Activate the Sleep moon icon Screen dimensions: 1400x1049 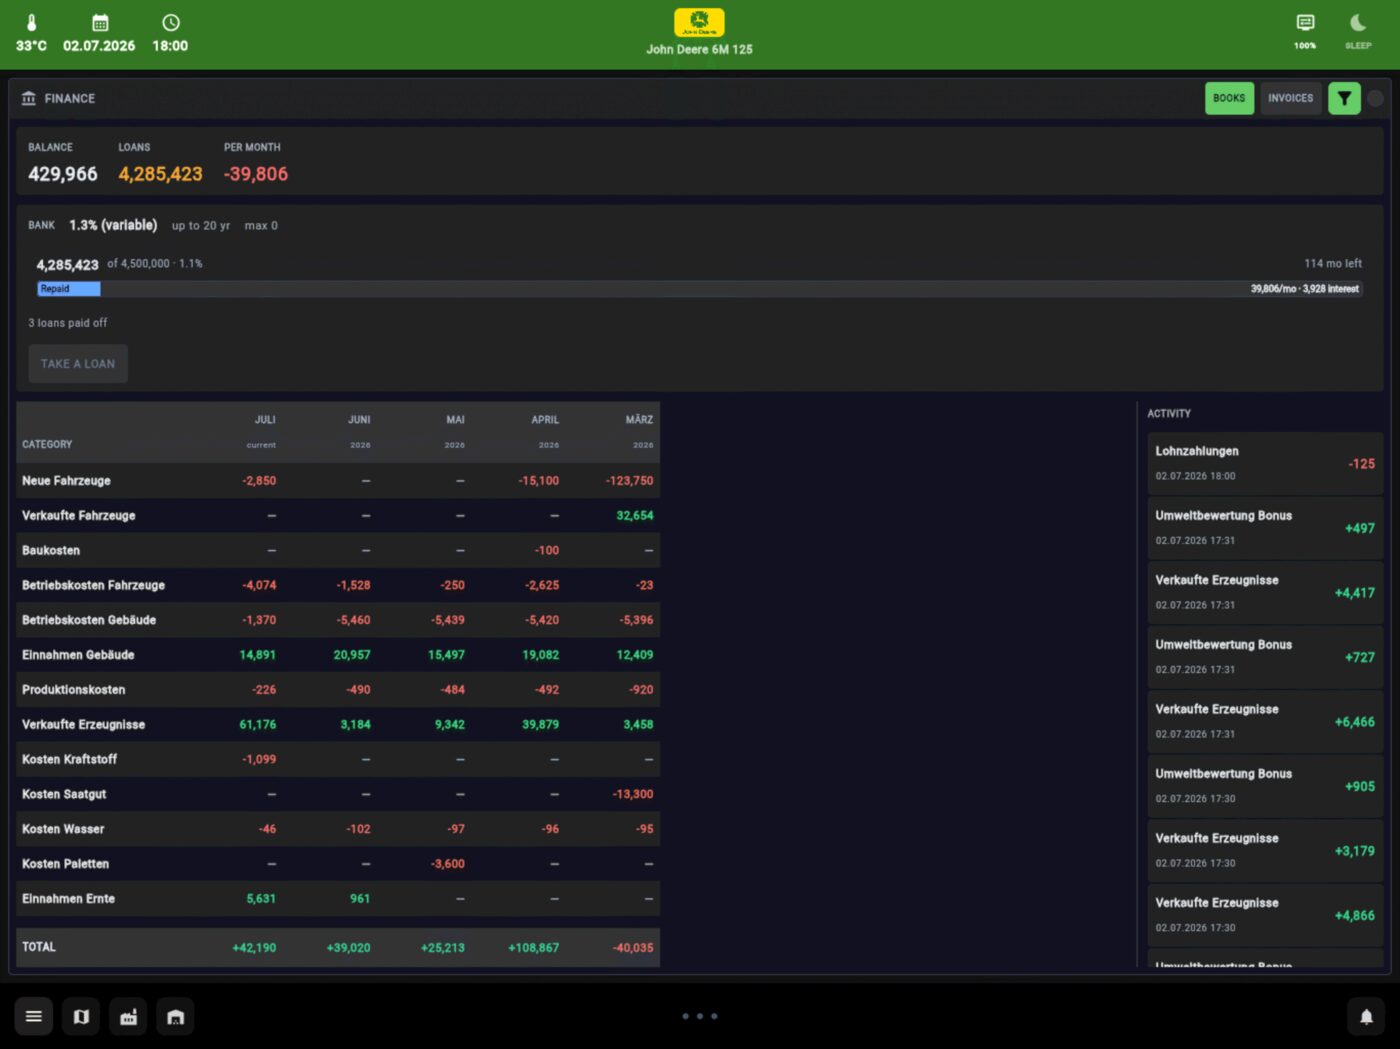click(x=1358, y=23)
